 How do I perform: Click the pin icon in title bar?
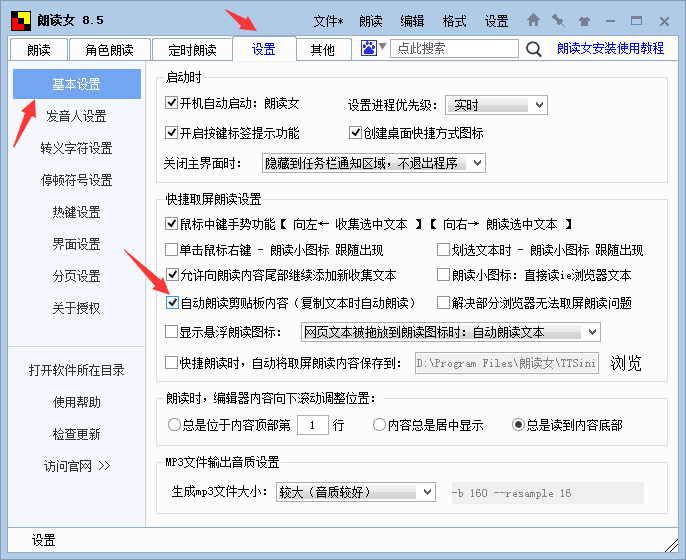558,20
